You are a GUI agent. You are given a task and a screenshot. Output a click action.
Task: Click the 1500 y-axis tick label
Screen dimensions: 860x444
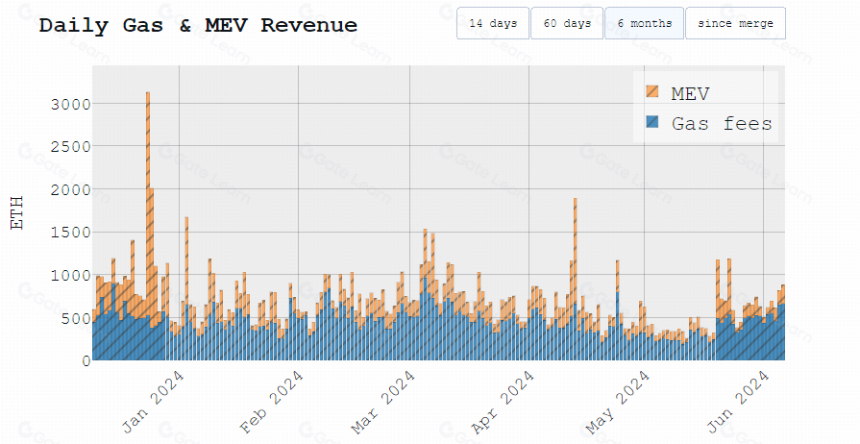[x=71, y=232]
